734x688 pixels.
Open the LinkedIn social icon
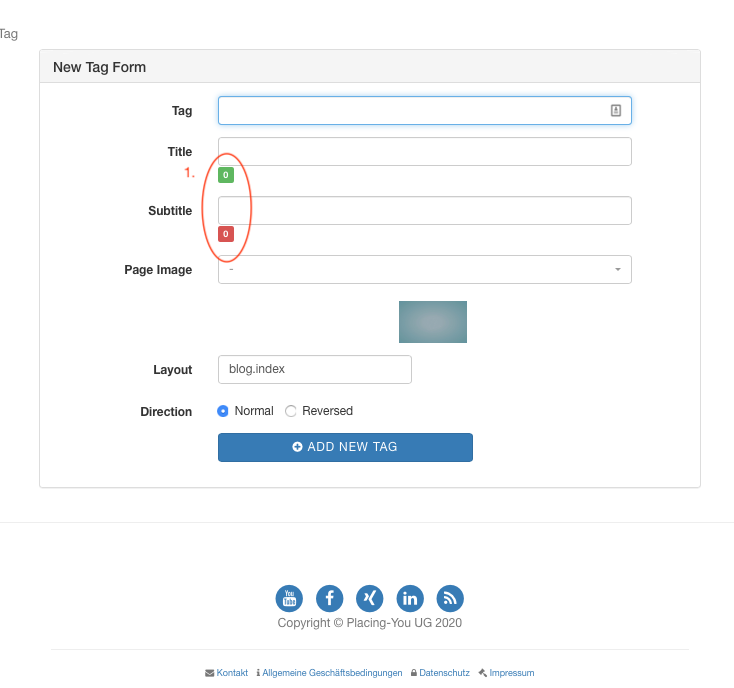pyautogui.click(x=410, y=598)
